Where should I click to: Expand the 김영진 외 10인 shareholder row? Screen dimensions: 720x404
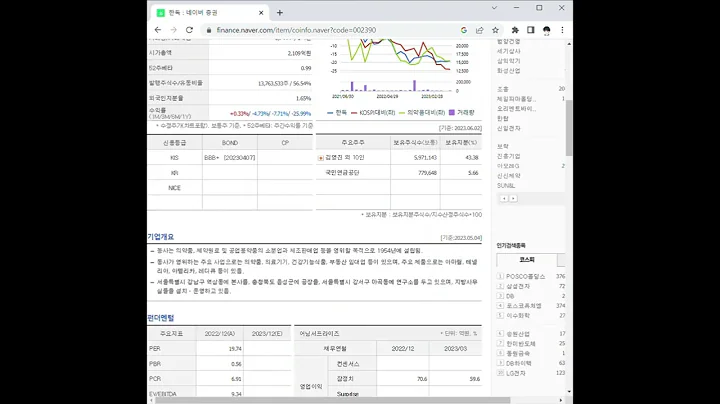(321, 158)
